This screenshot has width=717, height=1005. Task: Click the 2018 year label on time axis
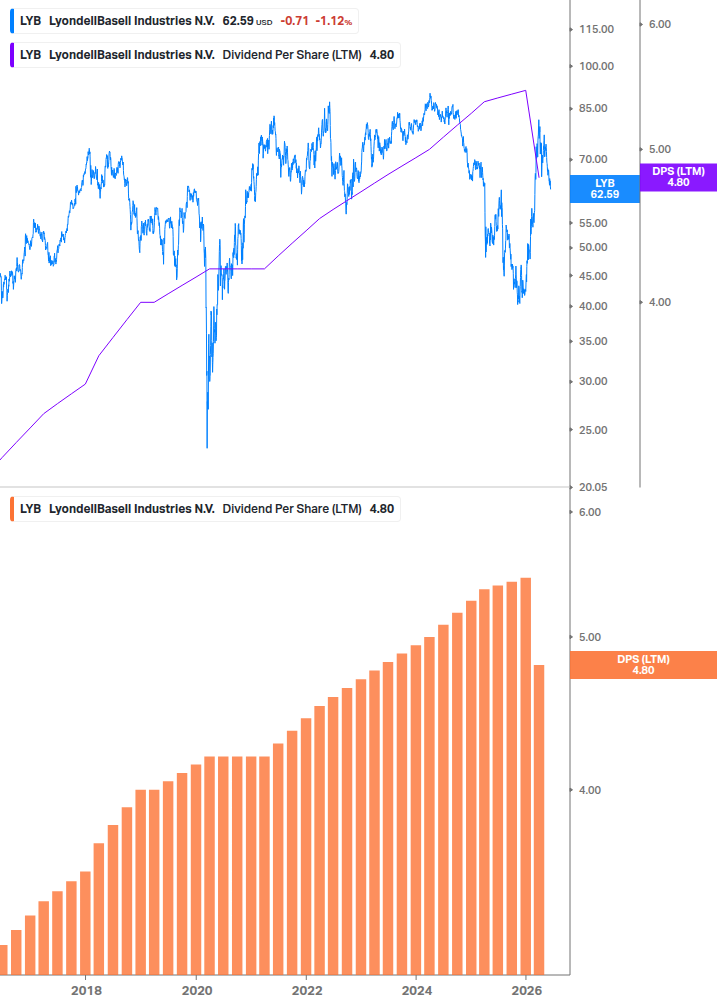pos(87,991)
